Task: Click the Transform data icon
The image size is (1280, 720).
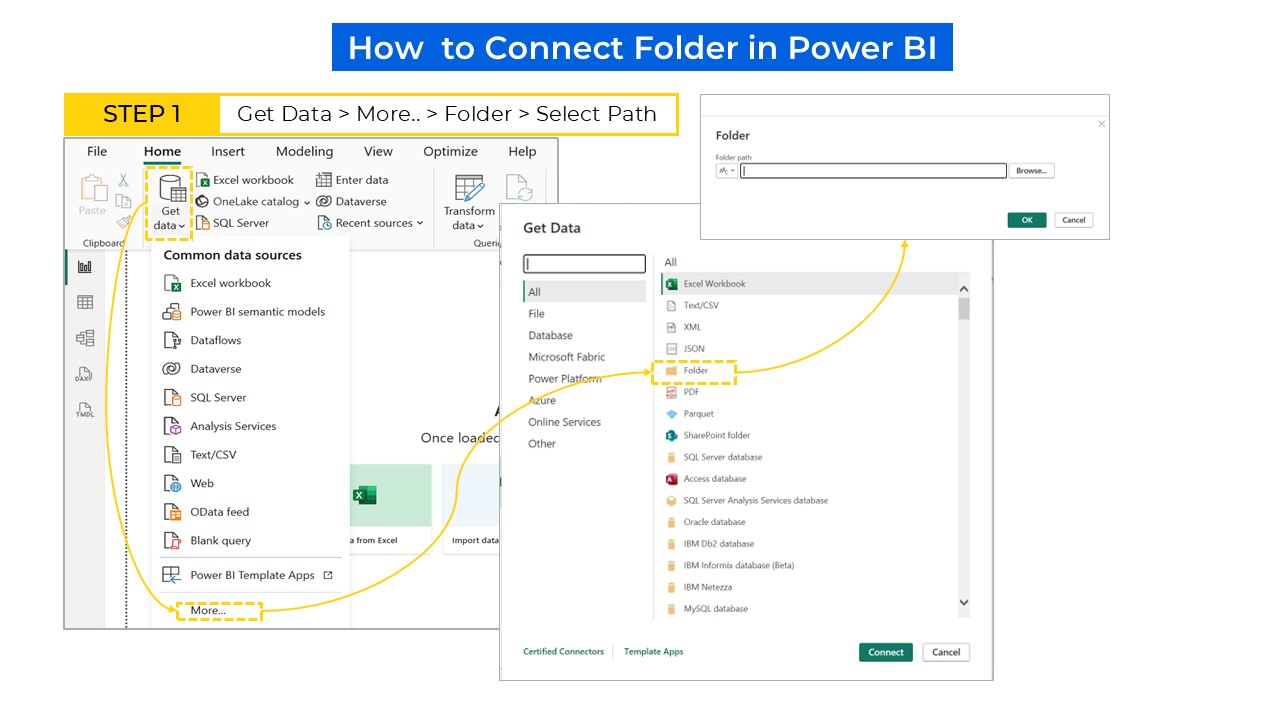Action: pos(469,188)
